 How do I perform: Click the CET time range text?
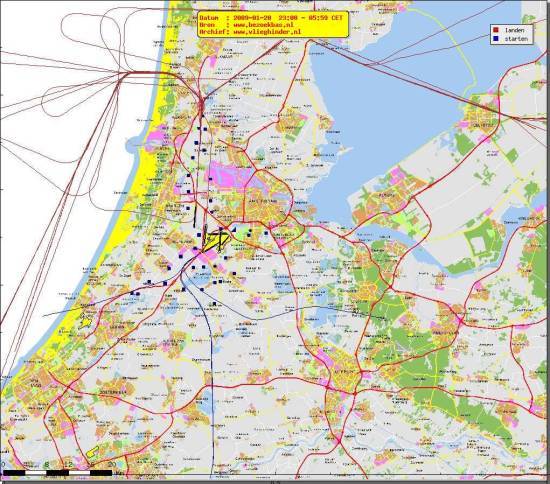(310, 18)
